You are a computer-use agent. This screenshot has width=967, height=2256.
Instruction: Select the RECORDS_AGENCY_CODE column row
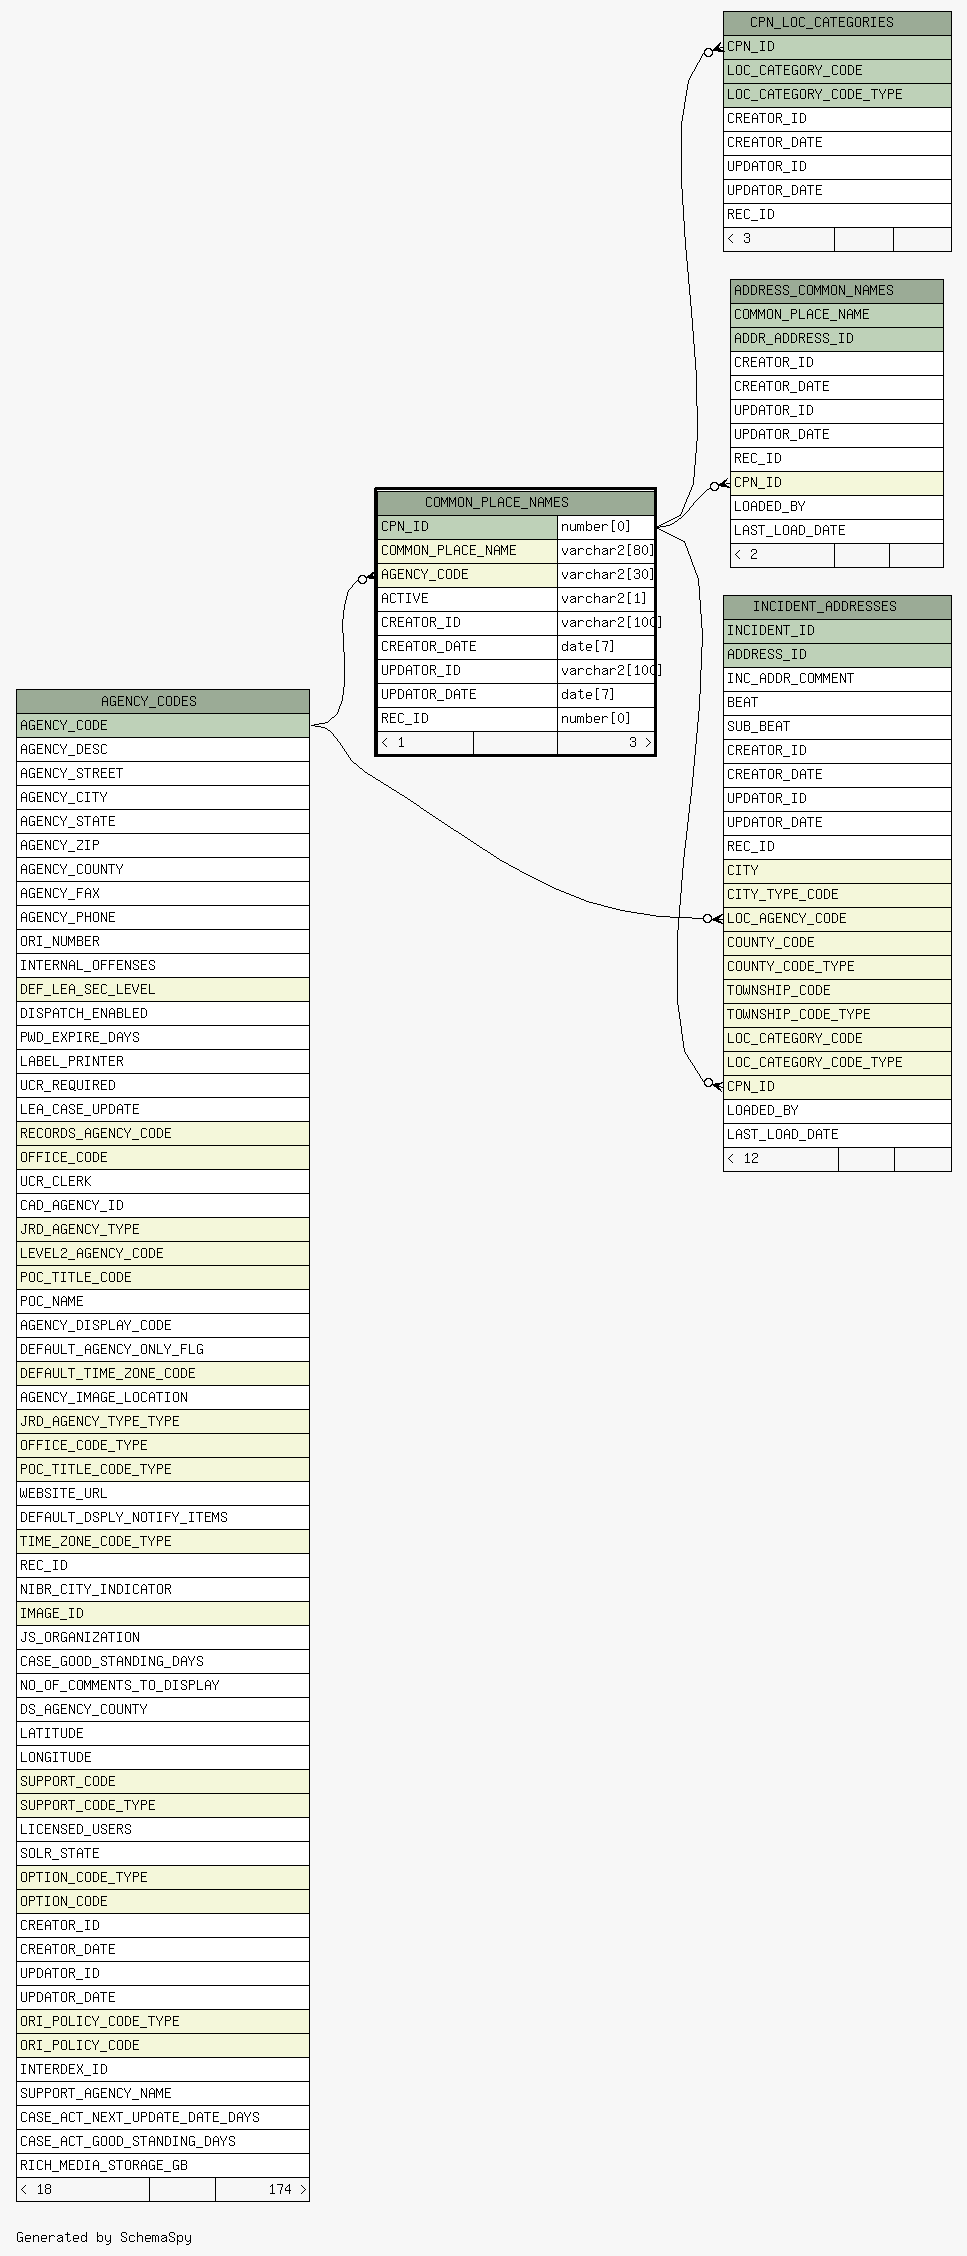(x=162, y=1133)
